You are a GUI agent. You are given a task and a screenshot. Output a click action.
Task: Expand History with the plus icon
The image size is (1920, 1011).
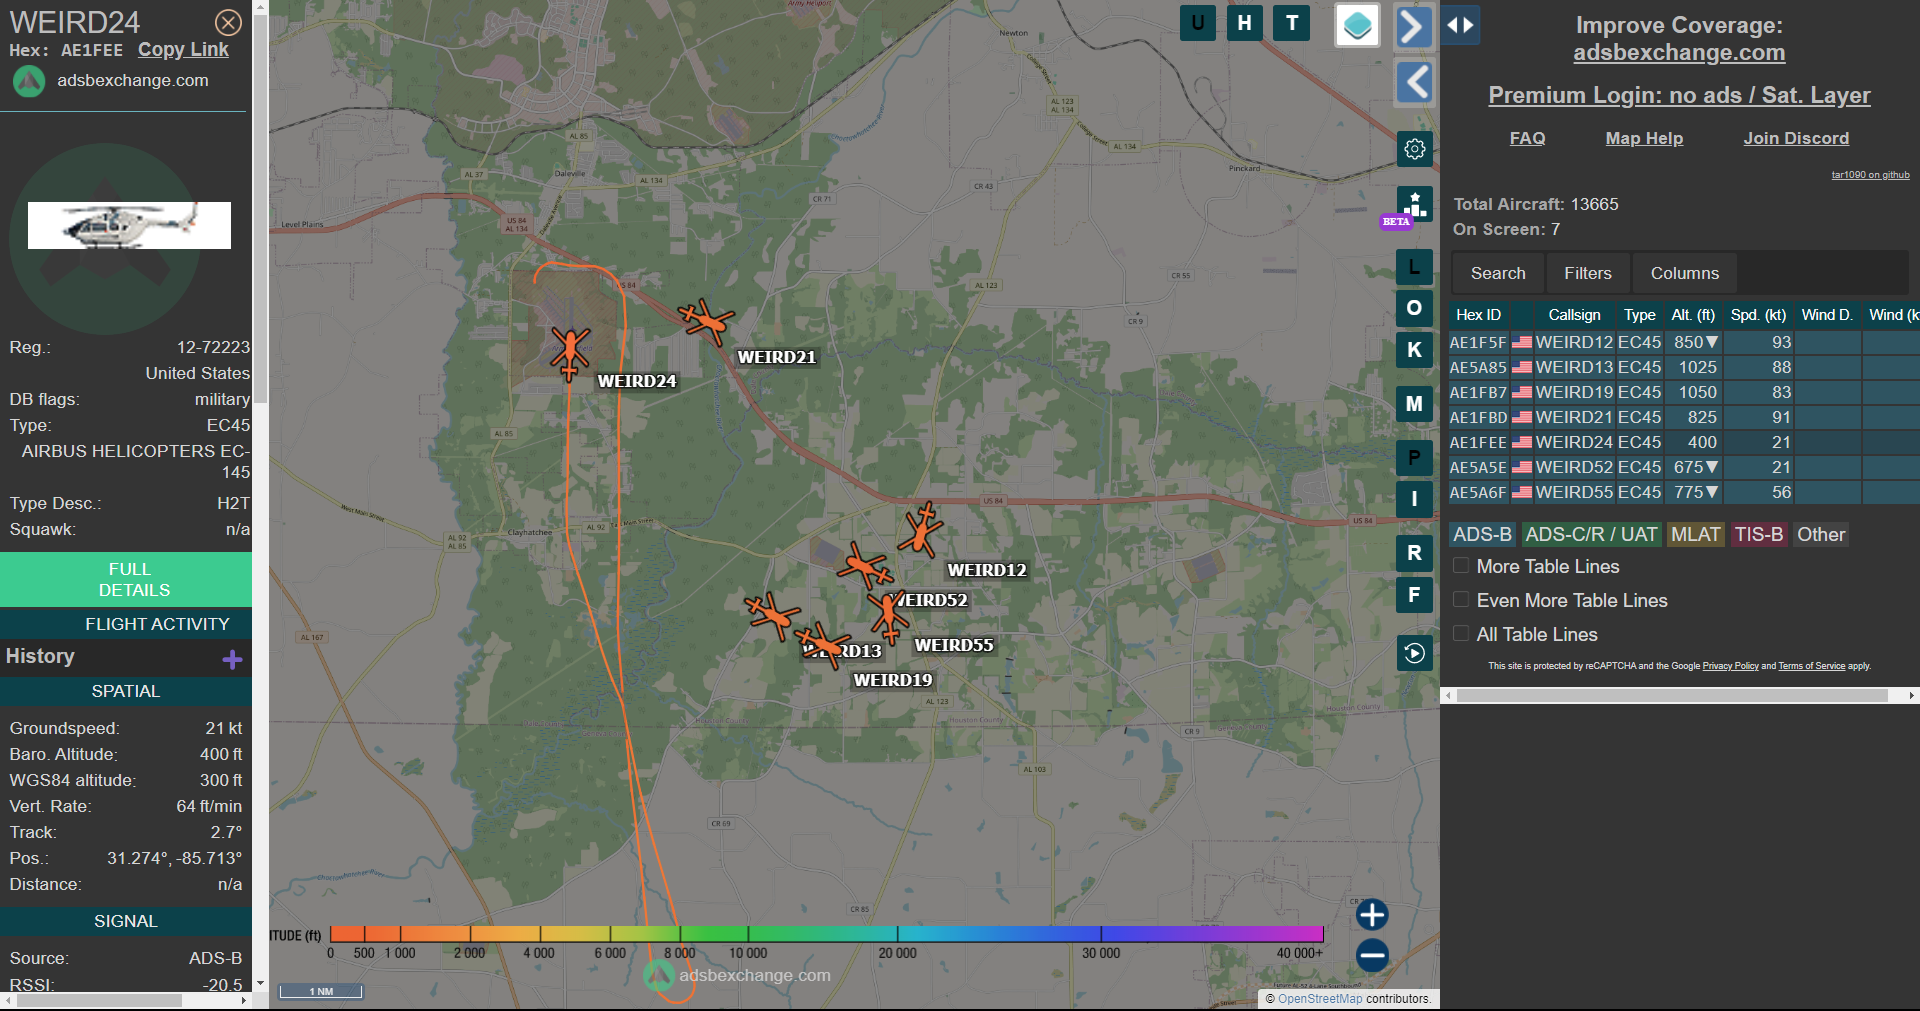pyautogui.click(x=233, y=659)
